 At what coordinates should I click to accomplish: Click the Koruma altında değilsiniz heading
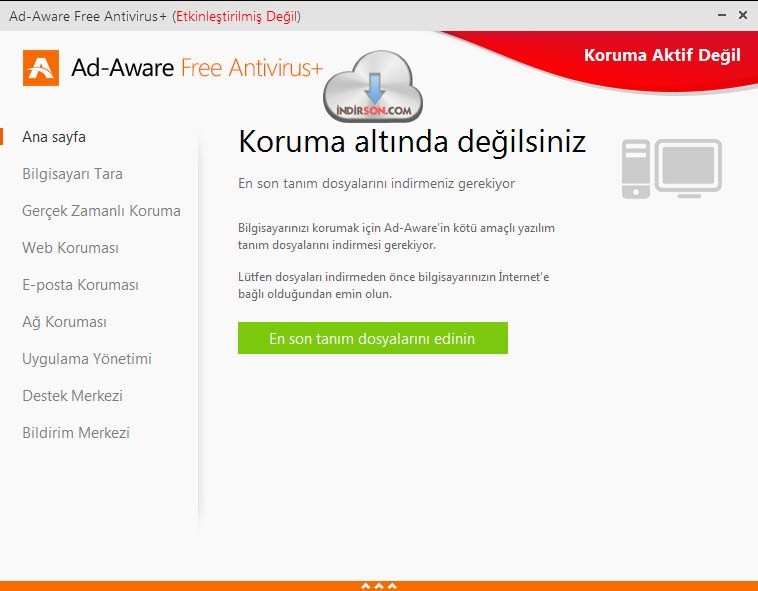412,142
